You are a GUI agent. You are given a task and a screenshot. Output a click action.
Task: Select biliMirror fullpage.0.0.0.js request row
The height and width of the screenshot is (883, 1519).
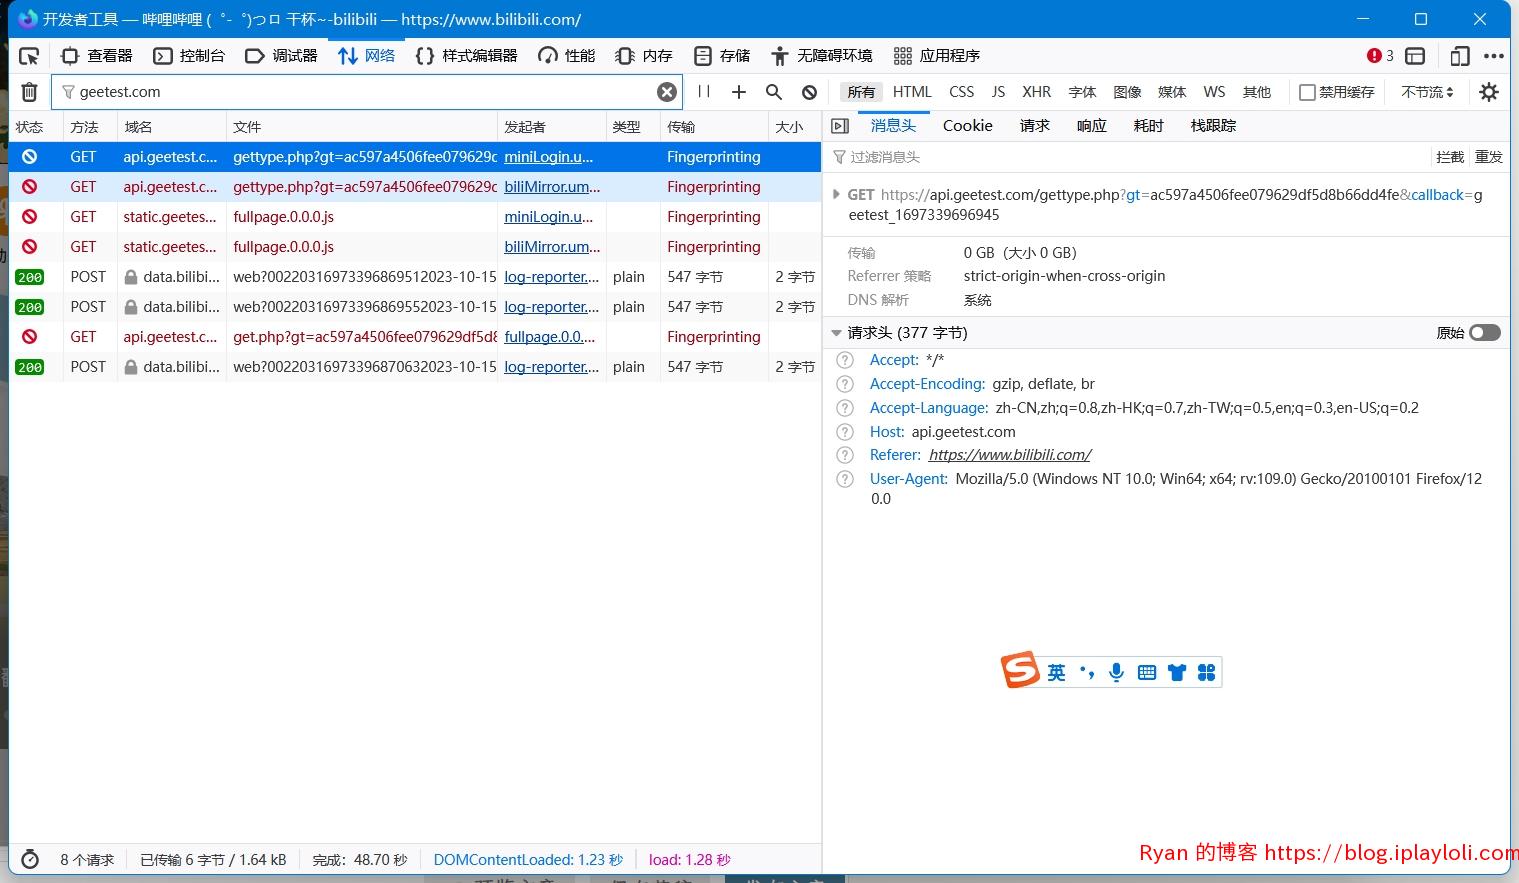coord(415,247)
